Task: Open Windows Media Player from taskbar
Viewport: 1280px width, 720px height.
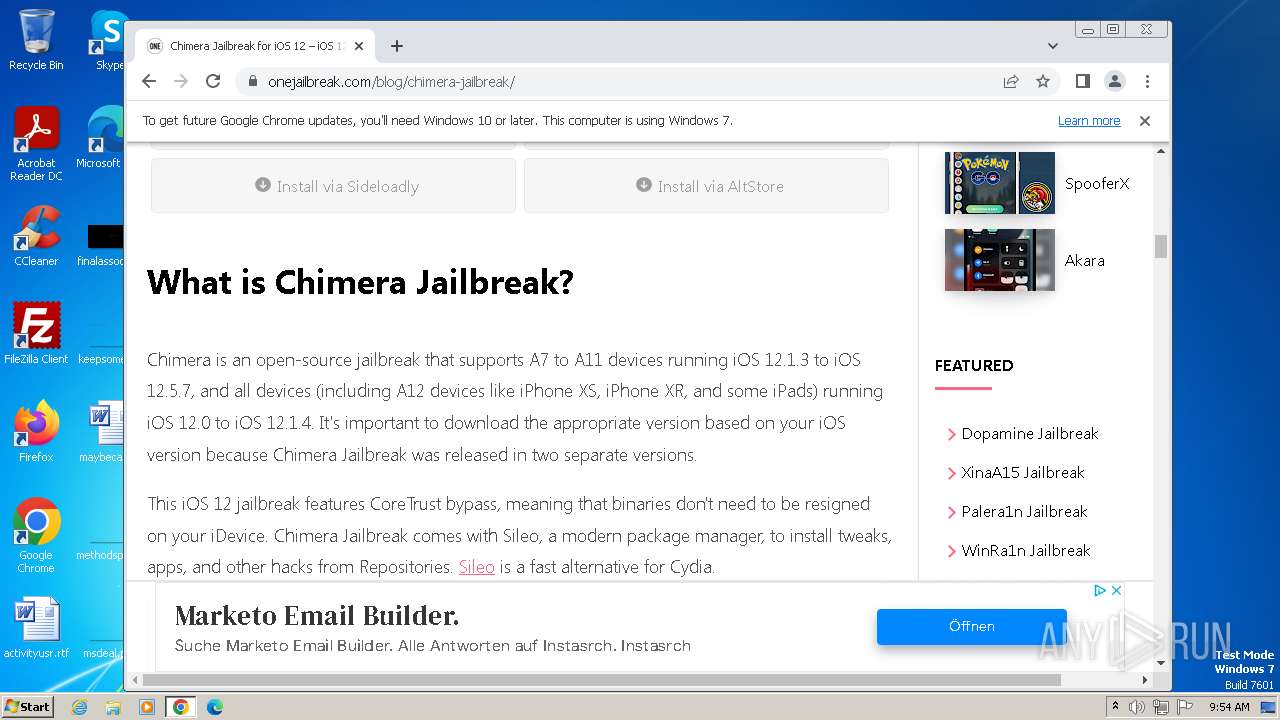Action: (147, 707)
